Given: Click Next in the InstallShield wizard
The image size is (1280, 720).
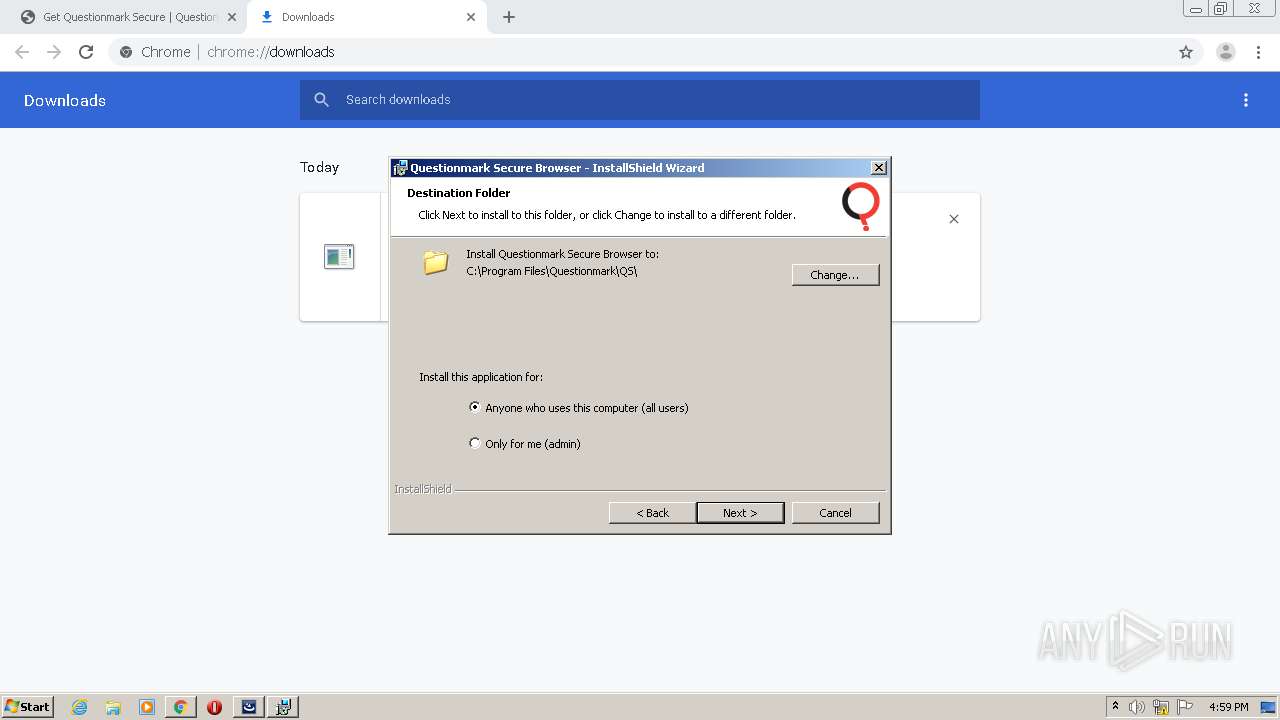Looking at the screenshot, I should [x=740, y=513].
